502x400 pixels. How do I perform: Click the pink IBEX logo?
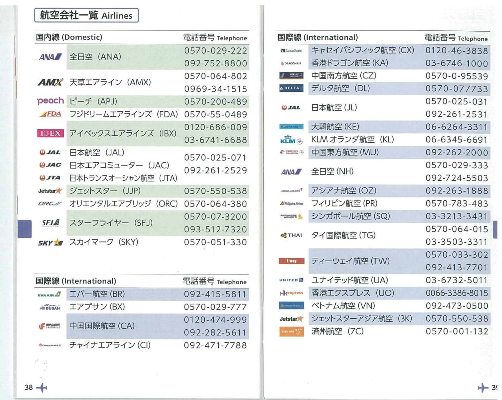tap(50, 133)
